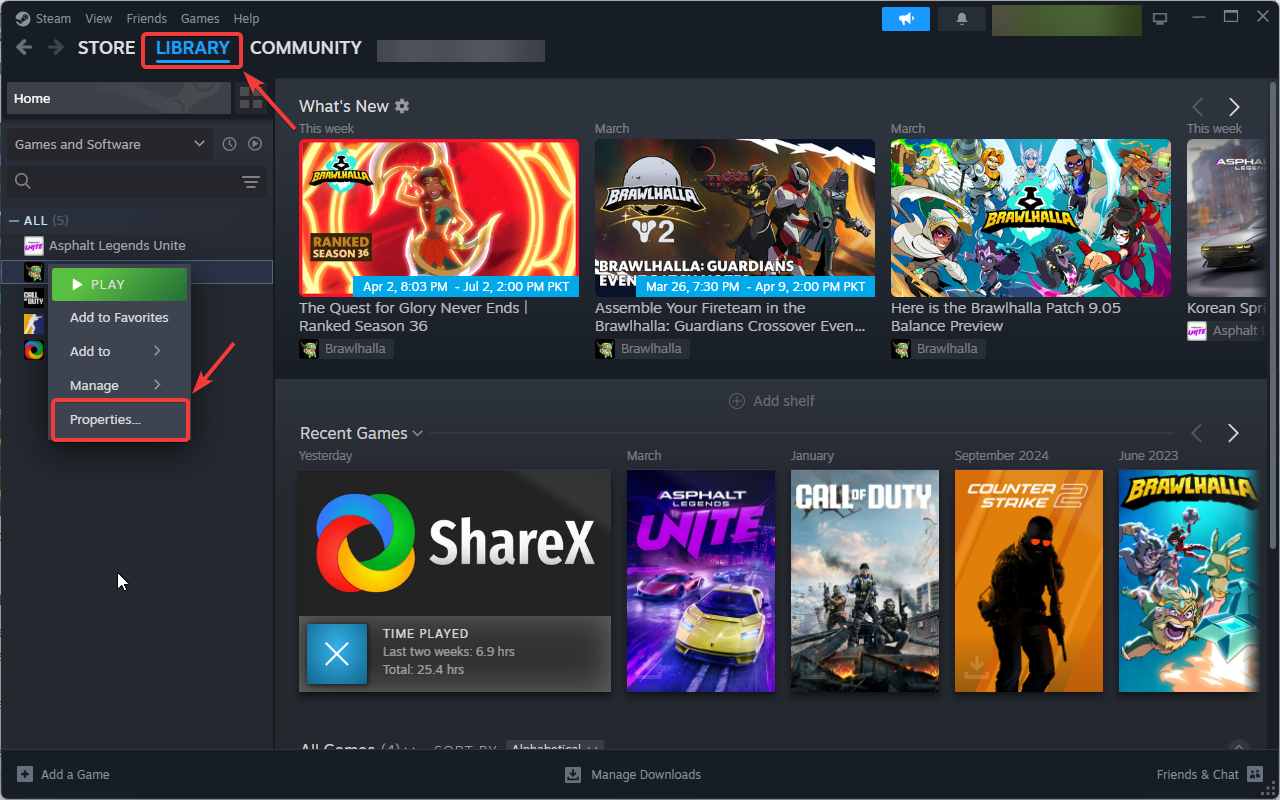The image size is (1280, 800).
Task: Click the Add shelf button
Action: (x=772, y=400)
